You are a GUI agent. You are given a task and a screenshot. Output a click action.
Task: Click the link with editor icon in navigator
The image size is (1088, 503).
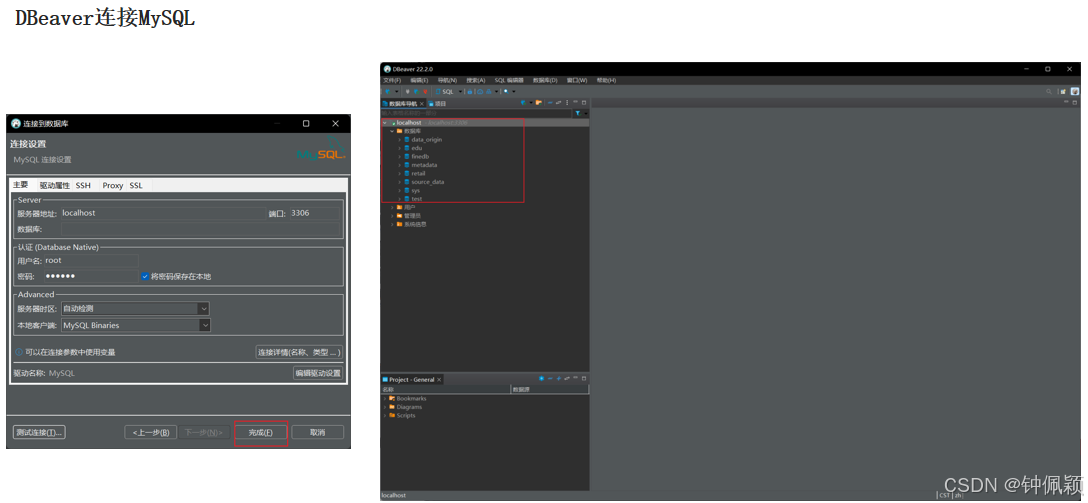559,103
